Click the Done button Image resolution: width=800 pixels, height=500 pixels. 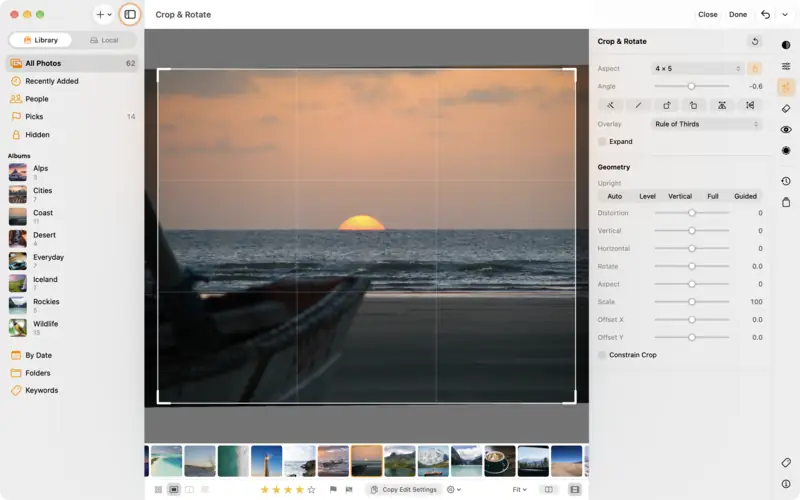[738, 14]
